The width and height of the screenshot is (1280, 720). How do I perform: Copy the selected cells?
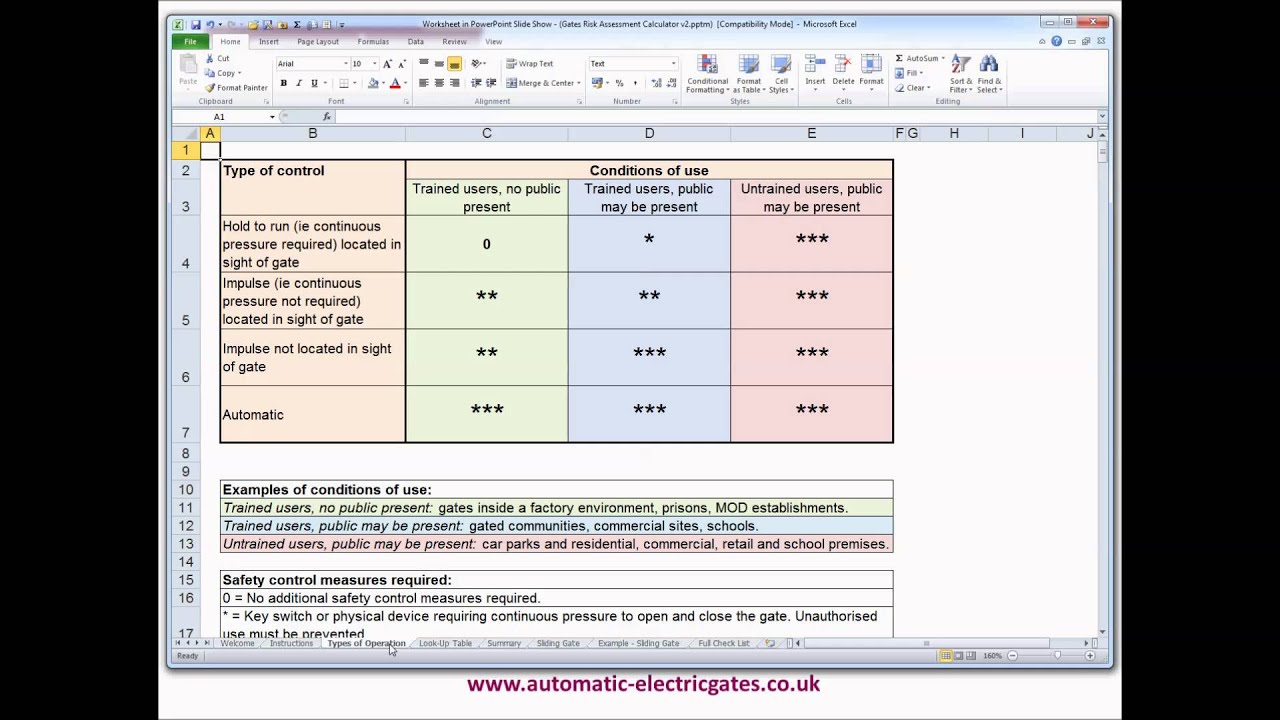(221, 73)
